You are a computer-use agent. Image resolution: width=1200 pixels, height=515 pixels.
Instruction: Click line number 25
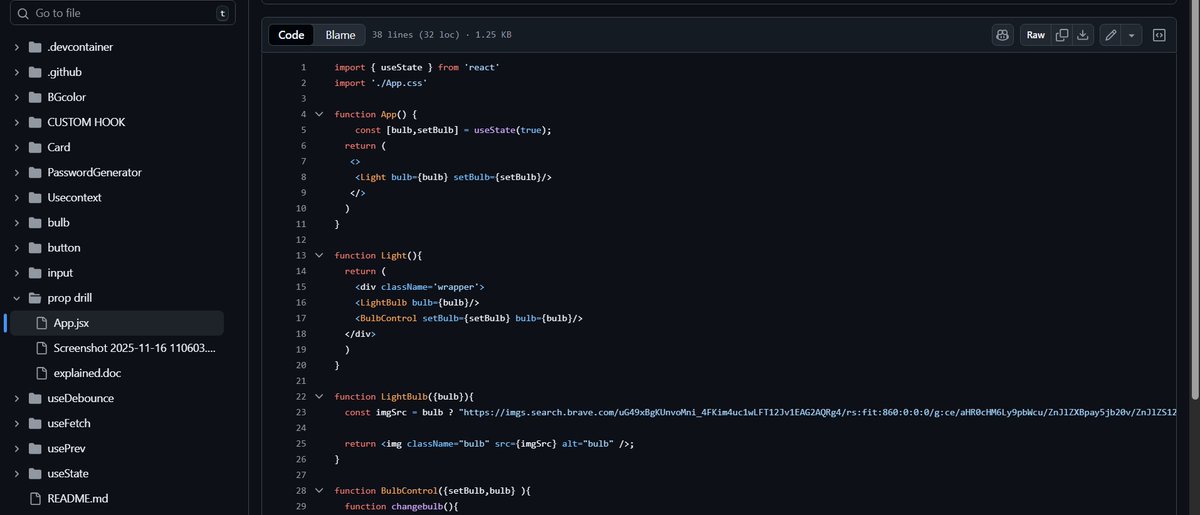coord(301,443)
